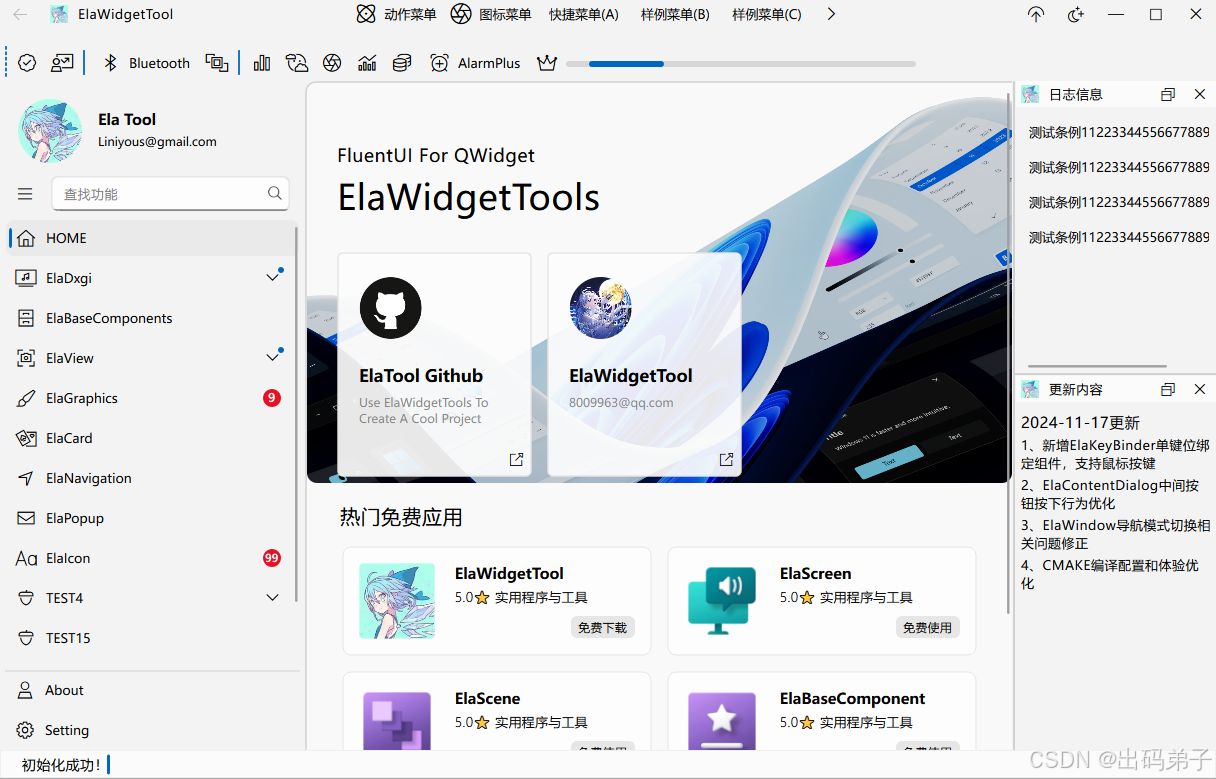Viewport: 1216px width, 779px height.
Task: Click external-link icon on ElaTool Github card
Action: (516, 460)
